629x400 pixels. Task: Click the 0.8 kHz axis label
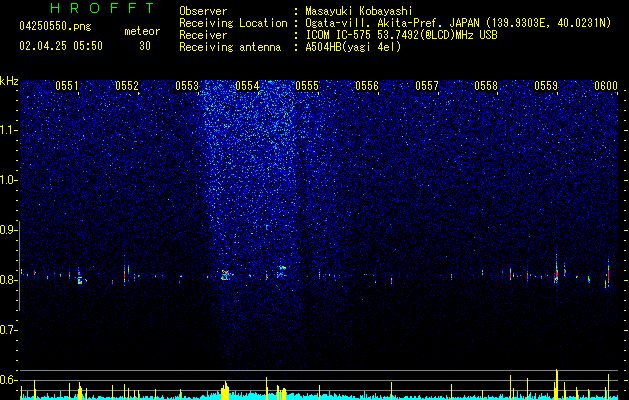point(8,280)
